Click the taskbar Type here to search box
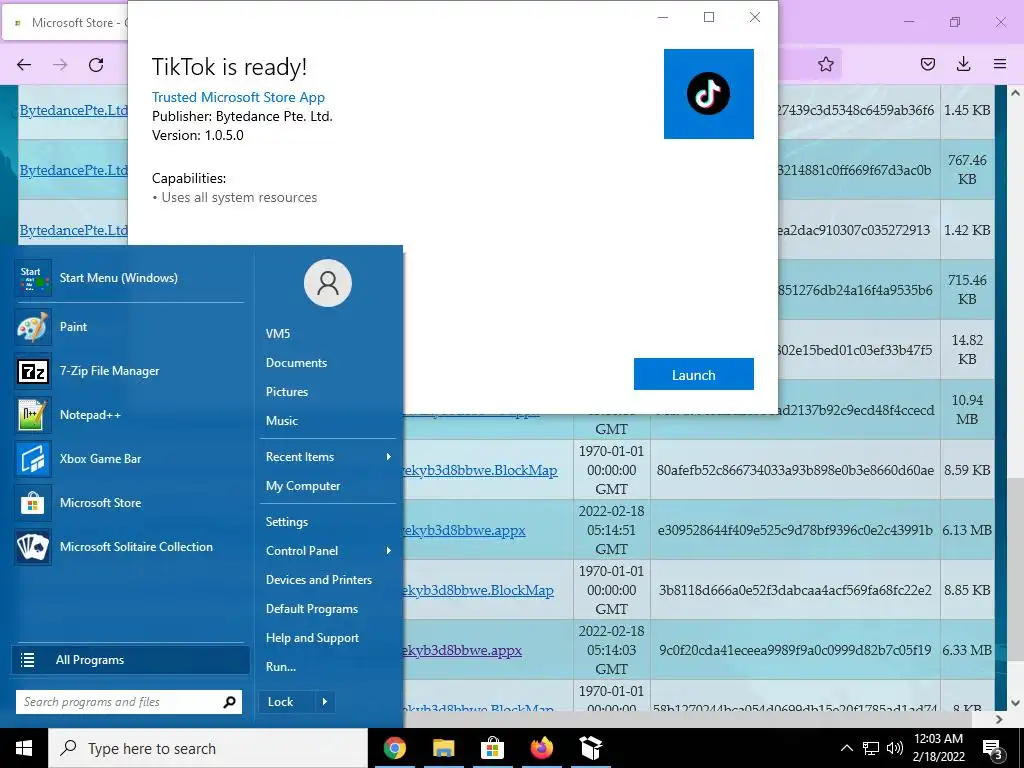The image size is (1024, 768). (x=208, y=748)
